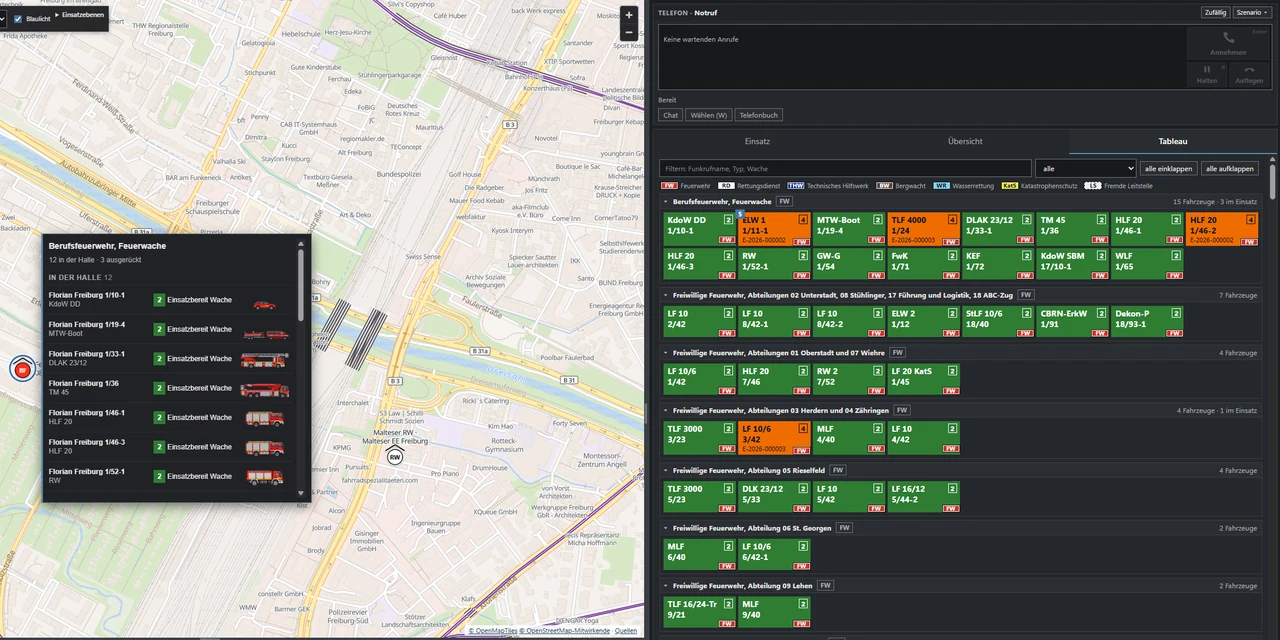This screenshot has width=1280, height=640.
Task: Toggle the Blaulicht checkbox
Action: coord(18,18)
